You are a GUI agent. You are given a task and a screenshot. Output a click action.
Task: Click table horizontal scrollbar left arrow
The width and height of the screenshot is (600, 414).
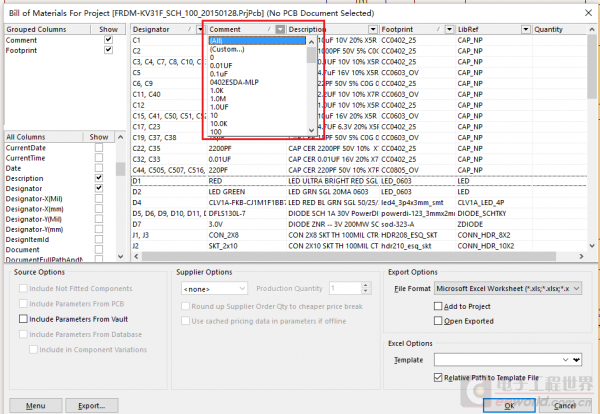[x=137, y=256]
